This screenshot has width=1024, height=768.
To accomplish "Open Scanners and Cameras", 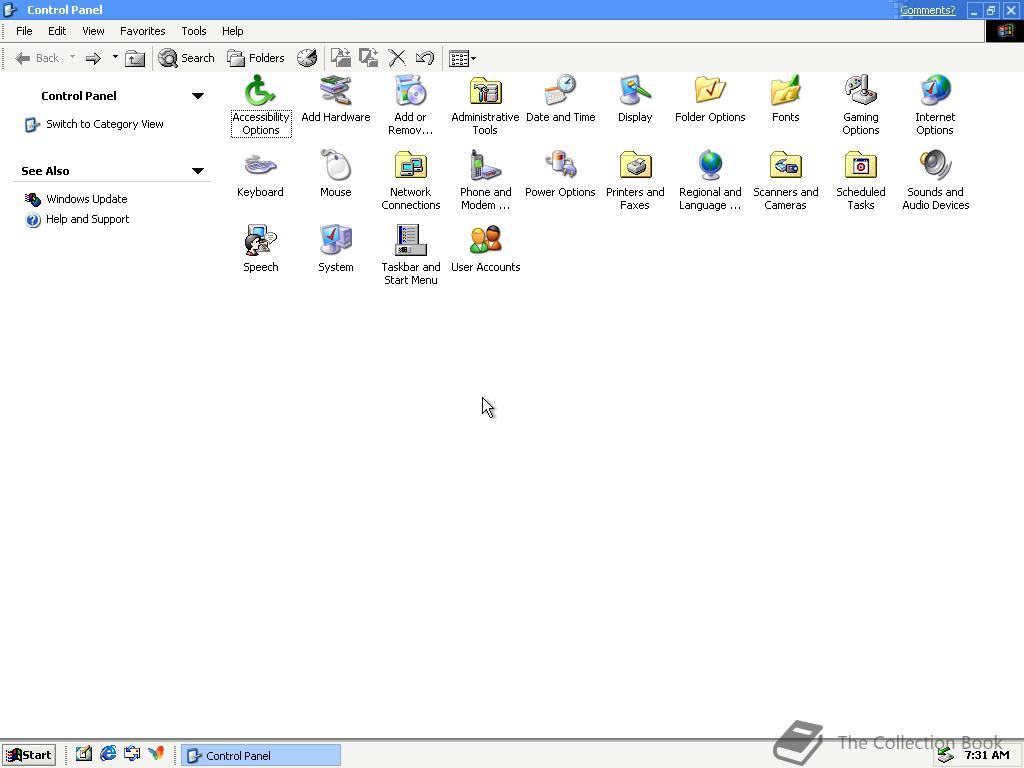I will coord(785,180).
